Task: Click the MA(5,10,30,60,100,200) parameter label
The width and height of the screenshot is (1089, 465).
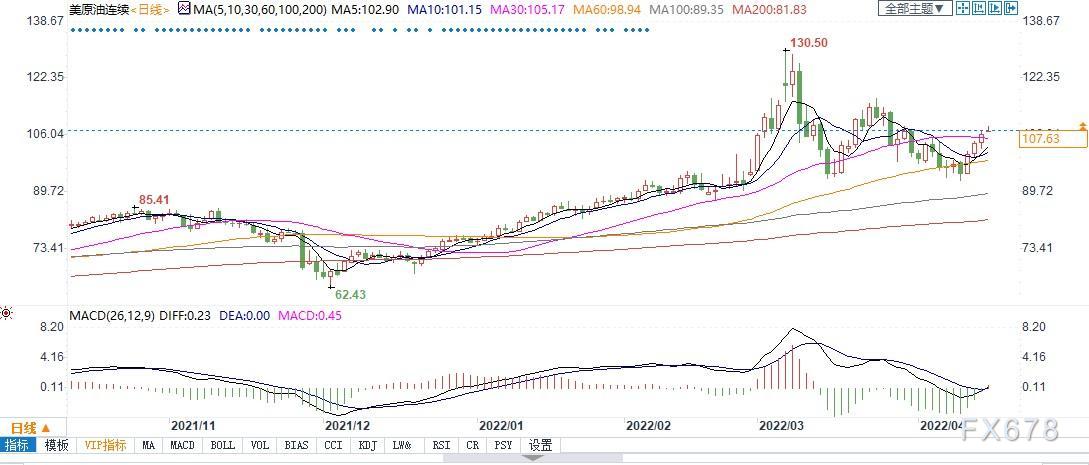Action: pyautogui.click(x=260, y=9)
